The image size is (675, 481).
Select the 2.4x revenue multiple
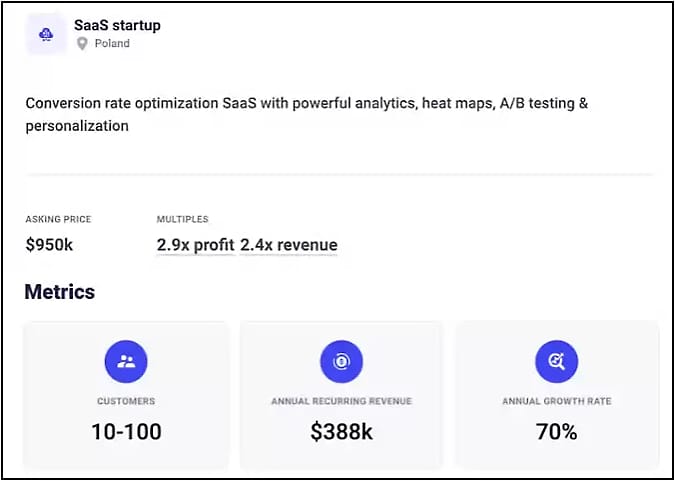289,245
